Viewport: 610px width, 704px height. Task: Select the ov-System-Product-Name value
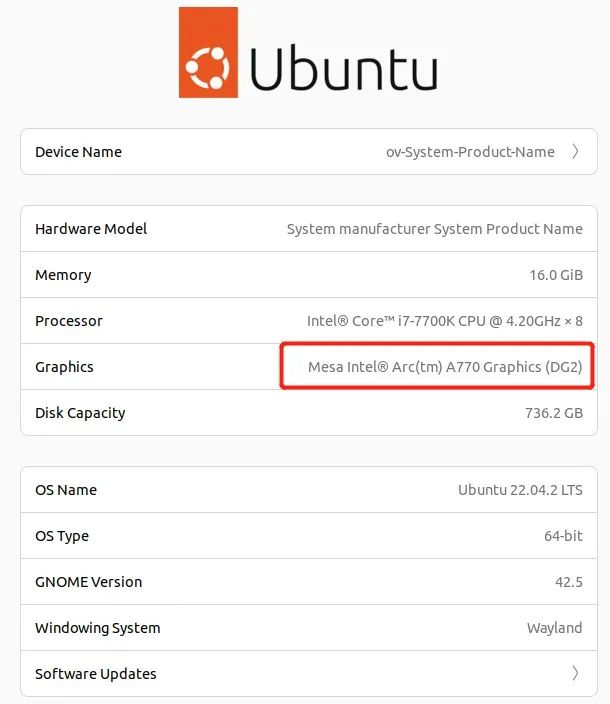pyautogui.click(x=470, y=152)
